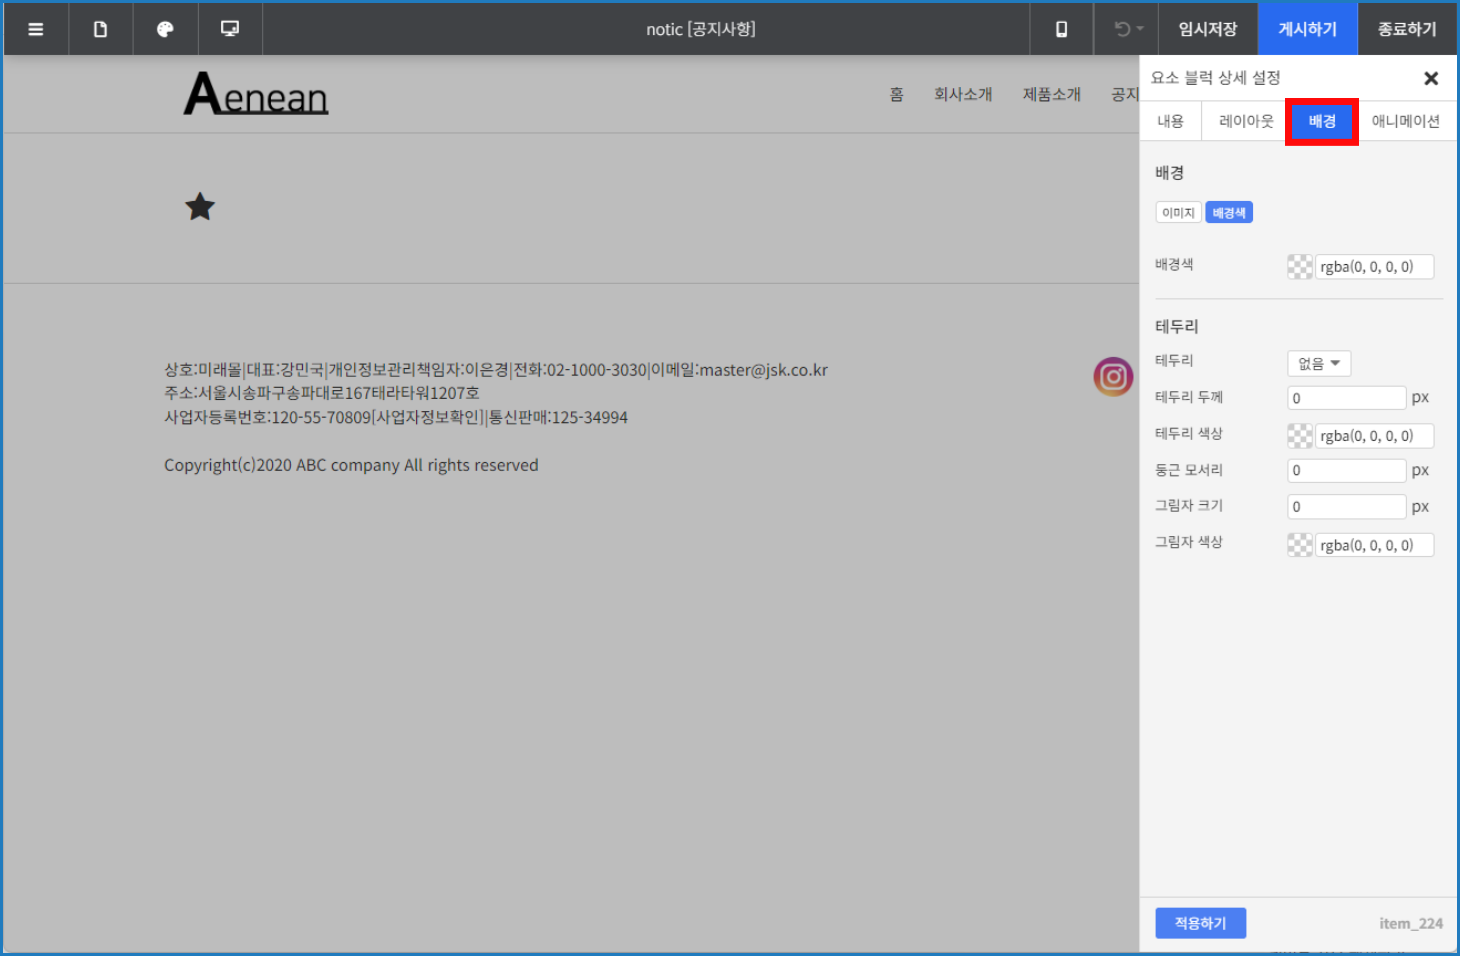Click the Instagram icon in footer
The width and height of the screenshot is (1460, 956).
coord(1112,377)
